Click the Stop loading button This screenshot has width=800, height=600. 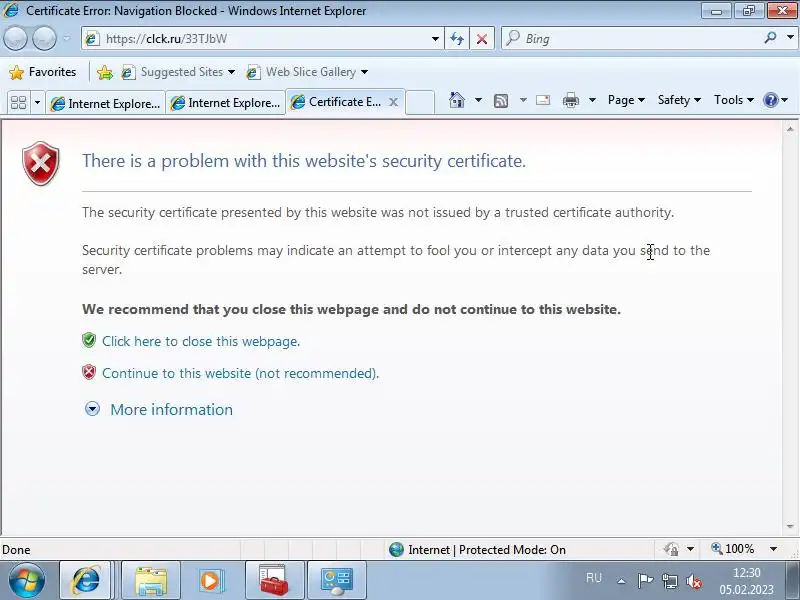point(481,39)
